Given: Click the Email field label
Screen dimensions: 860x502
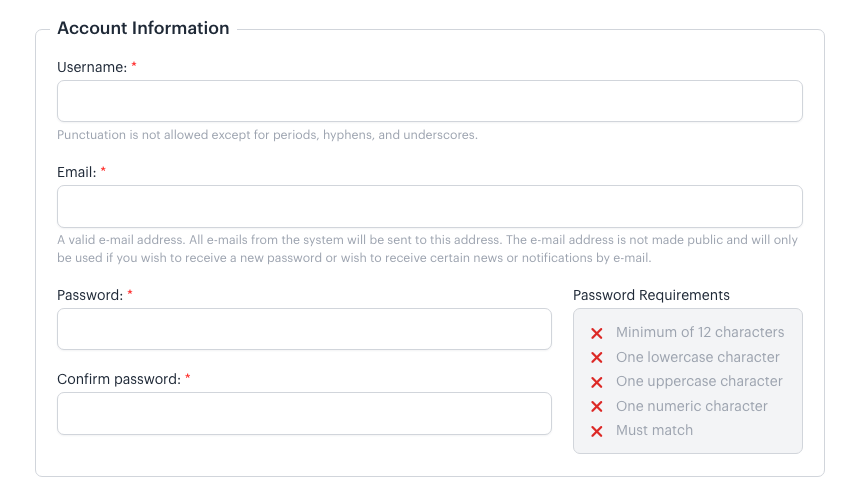Looking at the screenshot, I should (x=76, y=172).
